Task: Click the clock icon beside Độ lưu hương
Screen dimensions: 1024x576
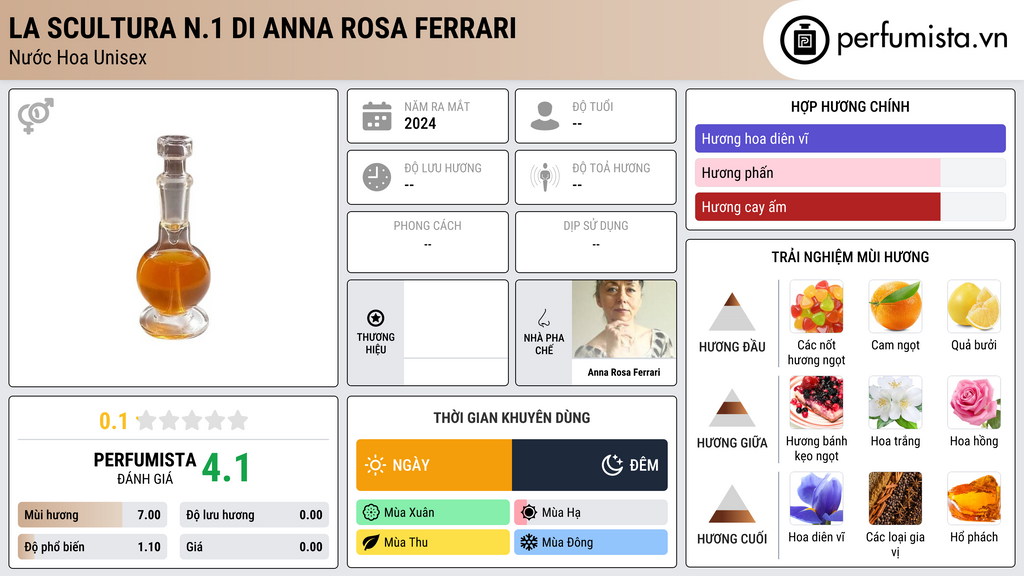Action: pyautogui.click(x=377, y=177)
